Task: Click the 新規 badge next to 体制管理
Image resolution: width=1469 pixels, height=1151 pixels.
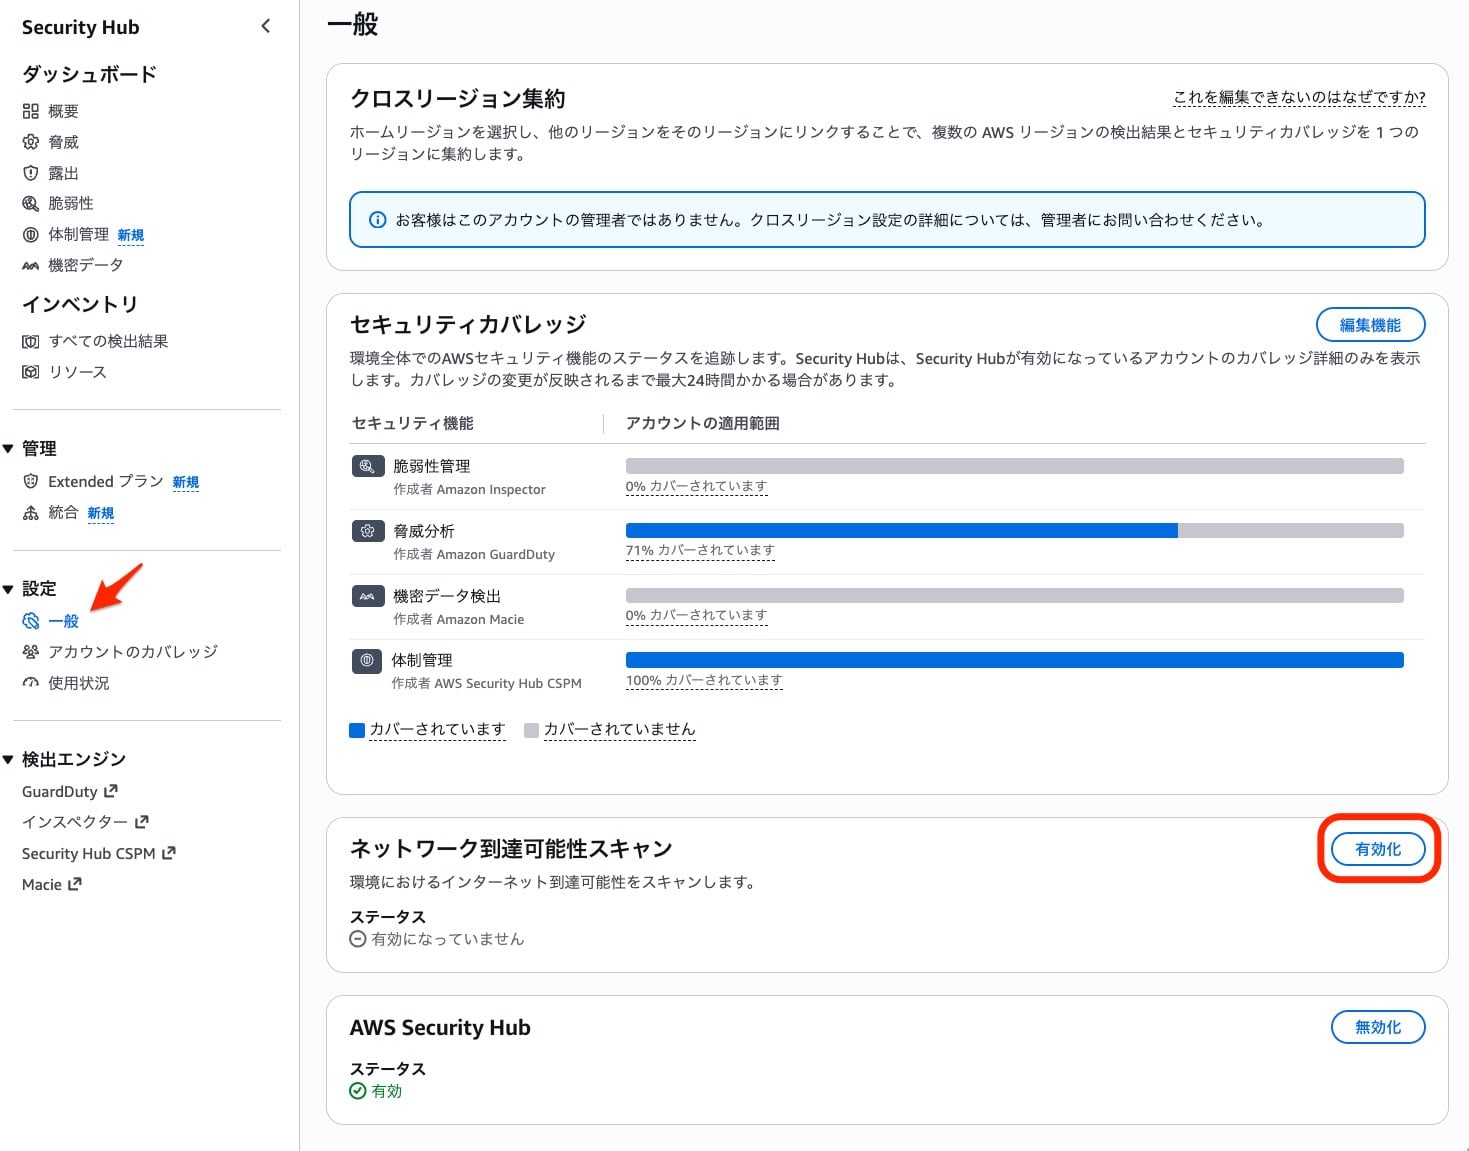Action: (131, 235)
